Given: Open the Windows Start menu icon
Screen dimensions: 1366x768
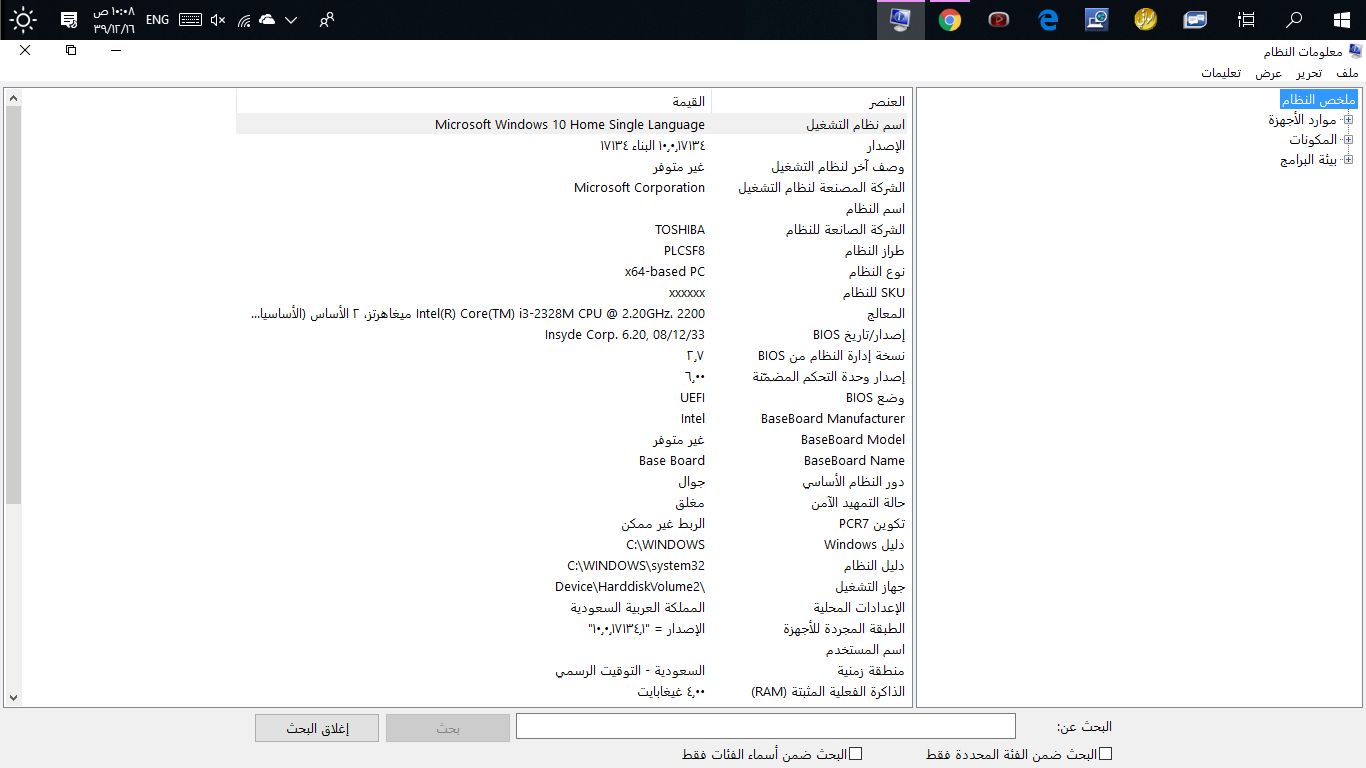Looking at the screenshot, I should 1342,19.
